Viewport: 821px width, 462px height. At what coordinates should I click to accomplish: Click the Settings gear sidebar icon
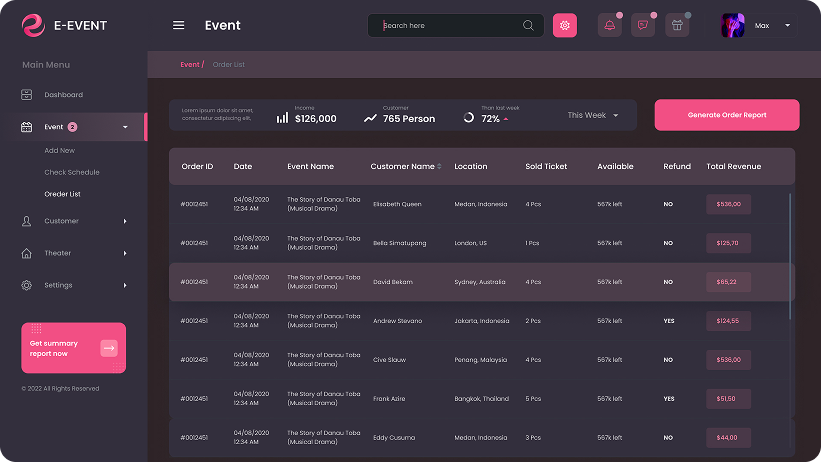coord(26,285)
